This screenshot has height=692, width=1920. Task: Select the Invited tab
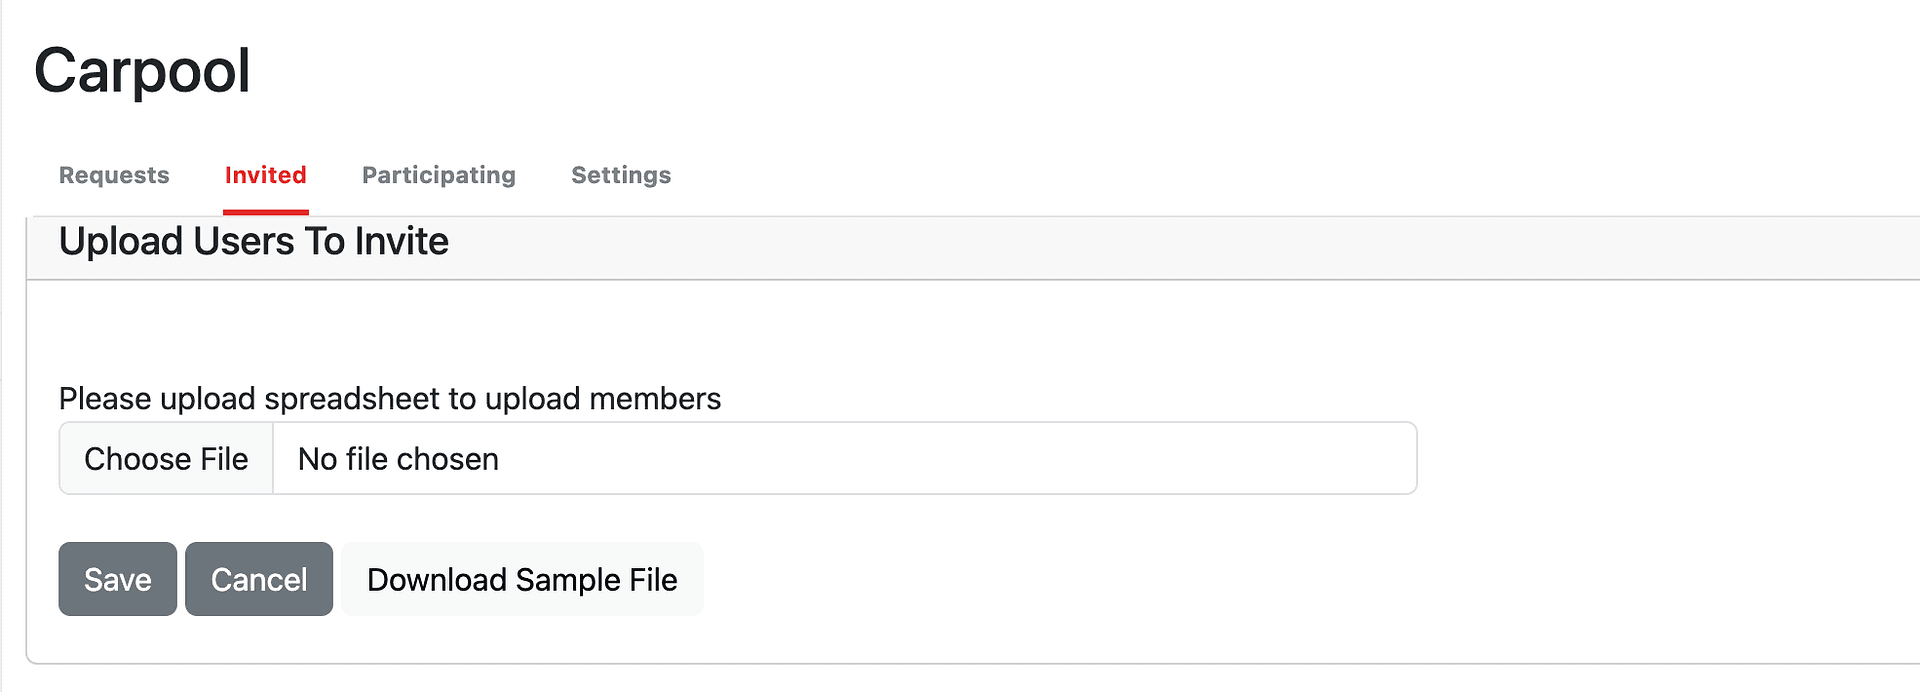tap(265, 175)
